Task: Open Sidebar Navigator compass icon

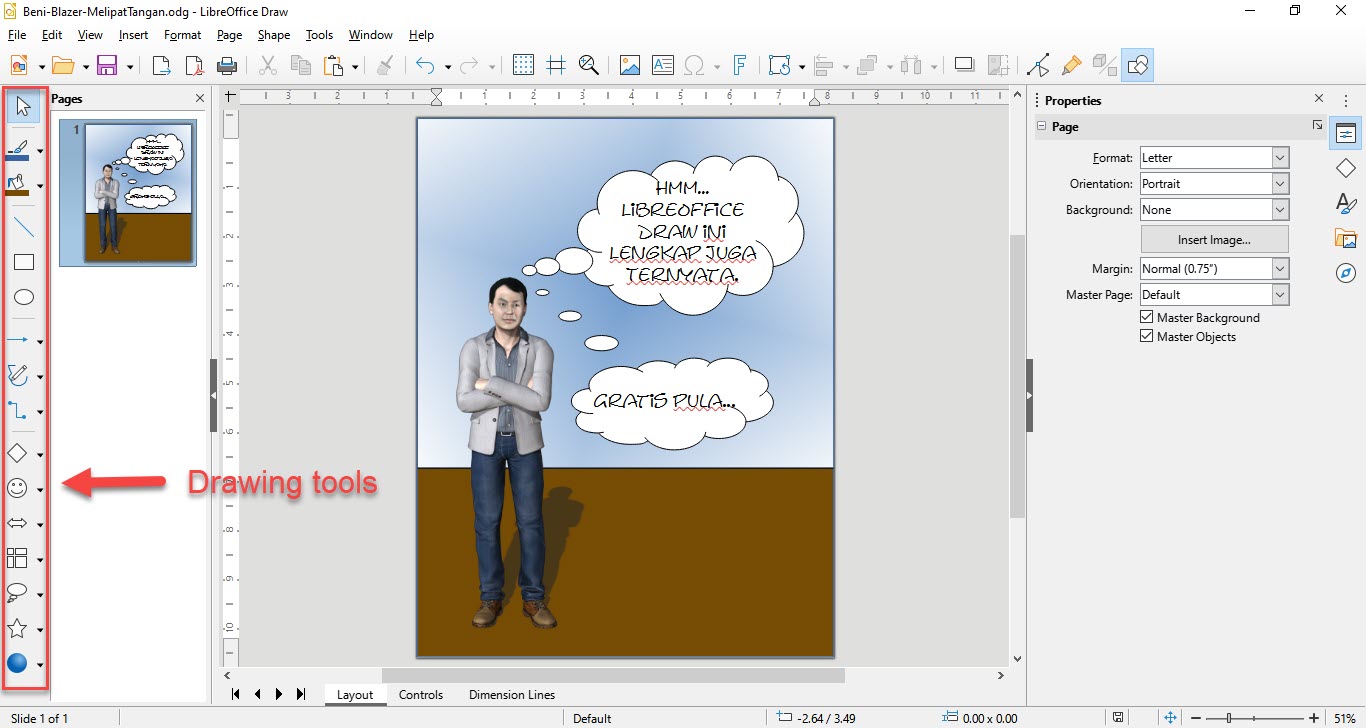Action: 1345,273
